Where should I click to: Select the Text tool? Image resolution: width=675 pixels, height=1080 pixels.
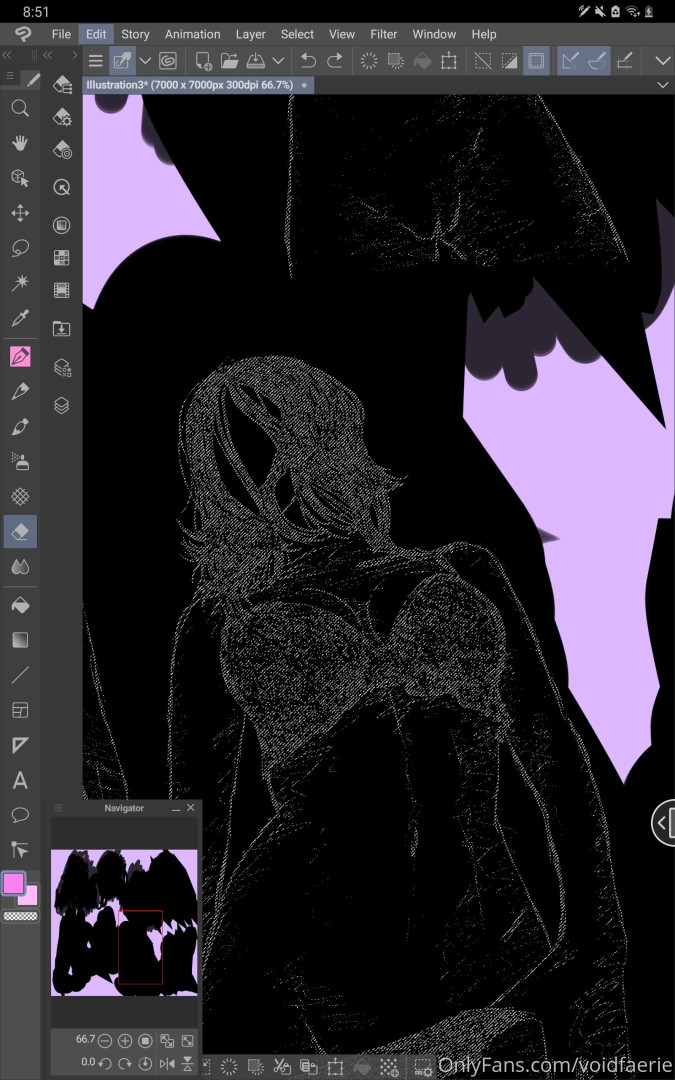pyautogui.click(x=20, y=780)
